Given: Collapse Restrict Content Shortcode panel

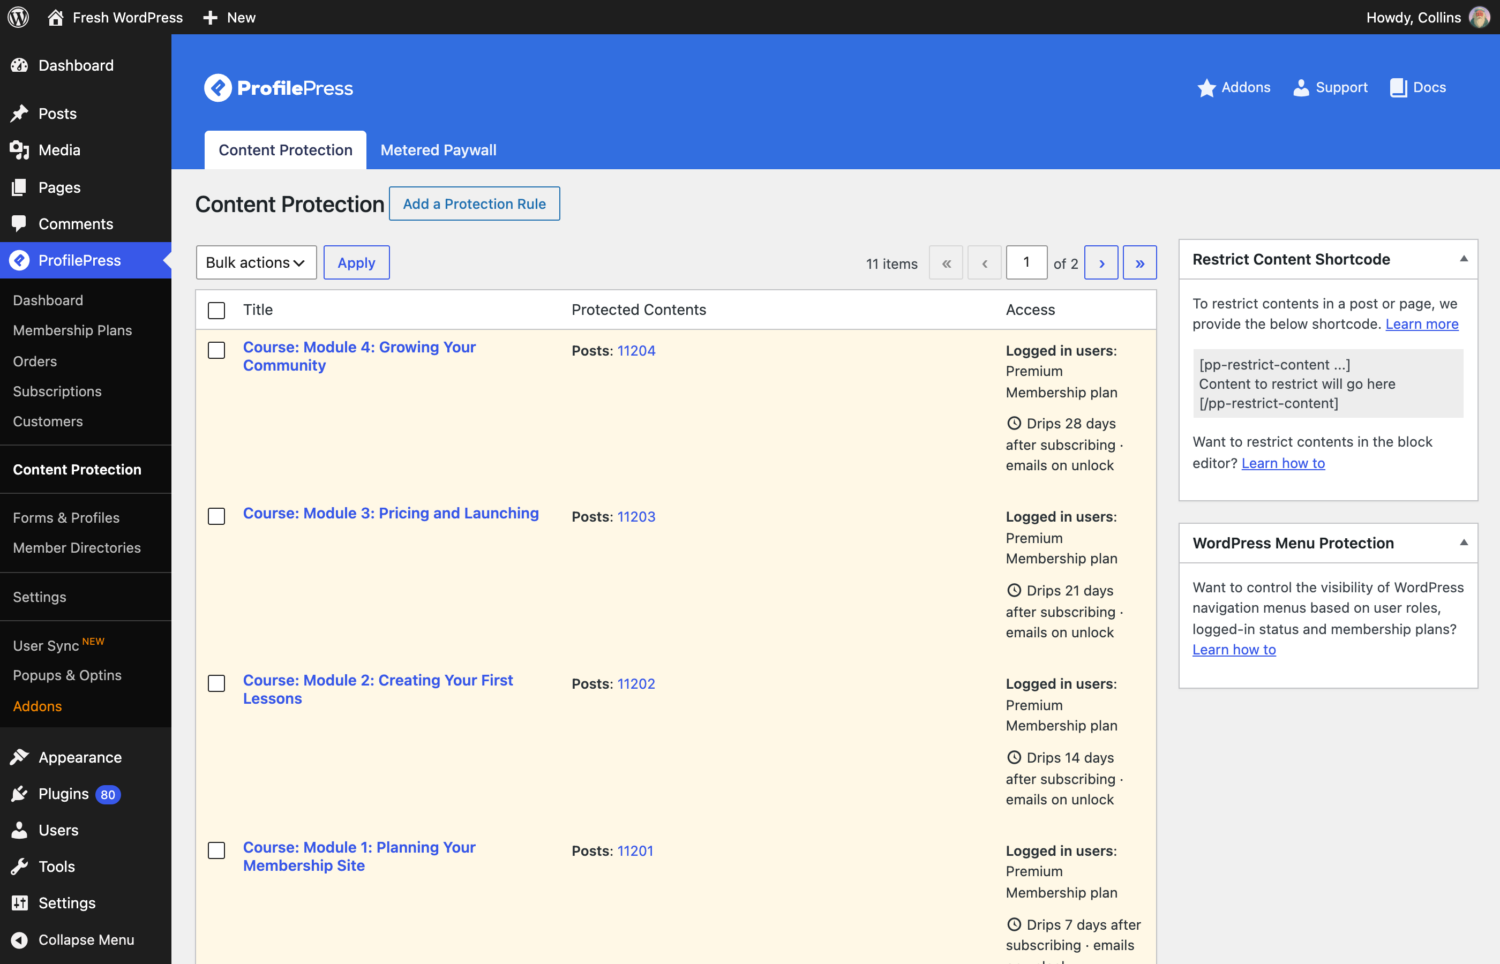Looking at the screenshot, I should point(1463,259).
